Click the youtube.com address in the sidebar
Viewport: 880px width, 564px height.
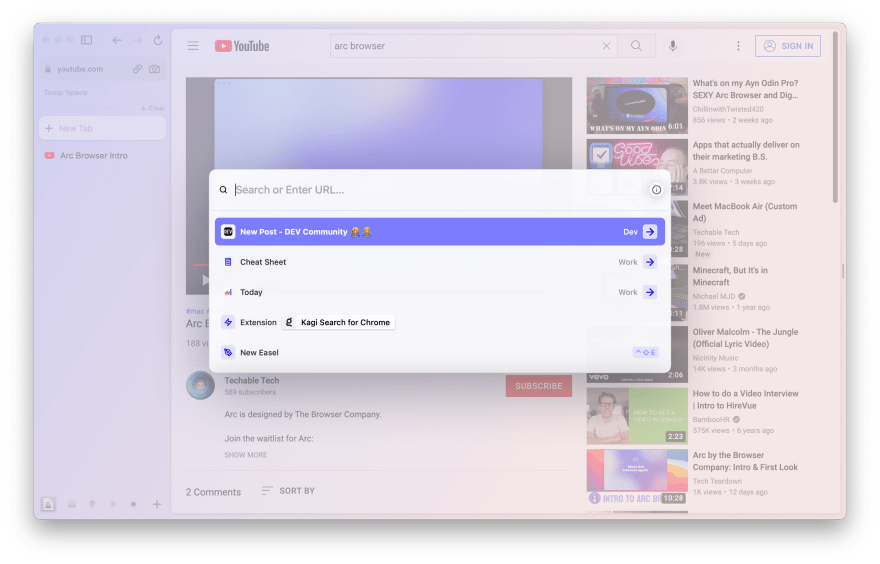(80, 69)
